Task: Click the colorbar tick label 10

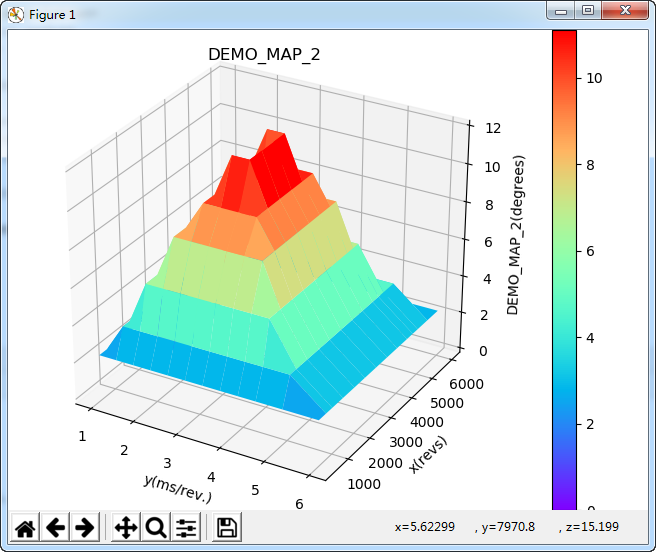Action: (x=594, y=78)
